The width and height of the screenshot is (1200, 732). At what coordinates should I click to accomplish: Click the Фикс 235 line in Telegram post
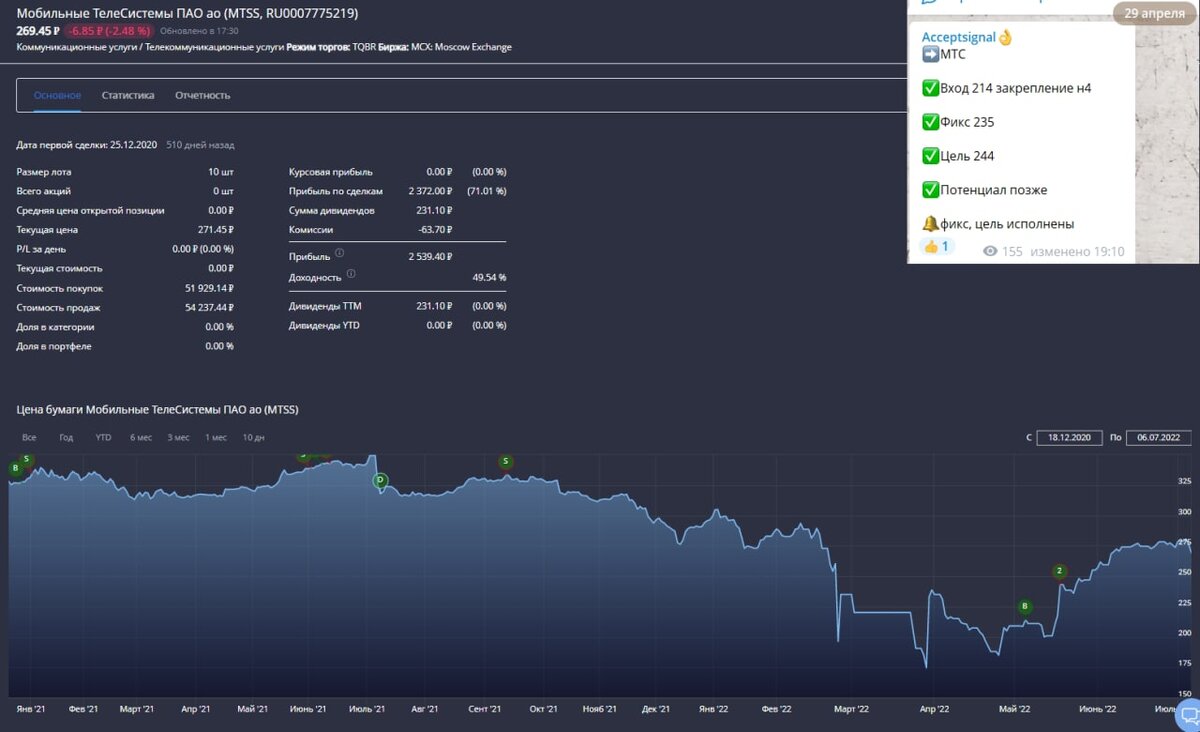pyautogui.click(x=958, y=122)
